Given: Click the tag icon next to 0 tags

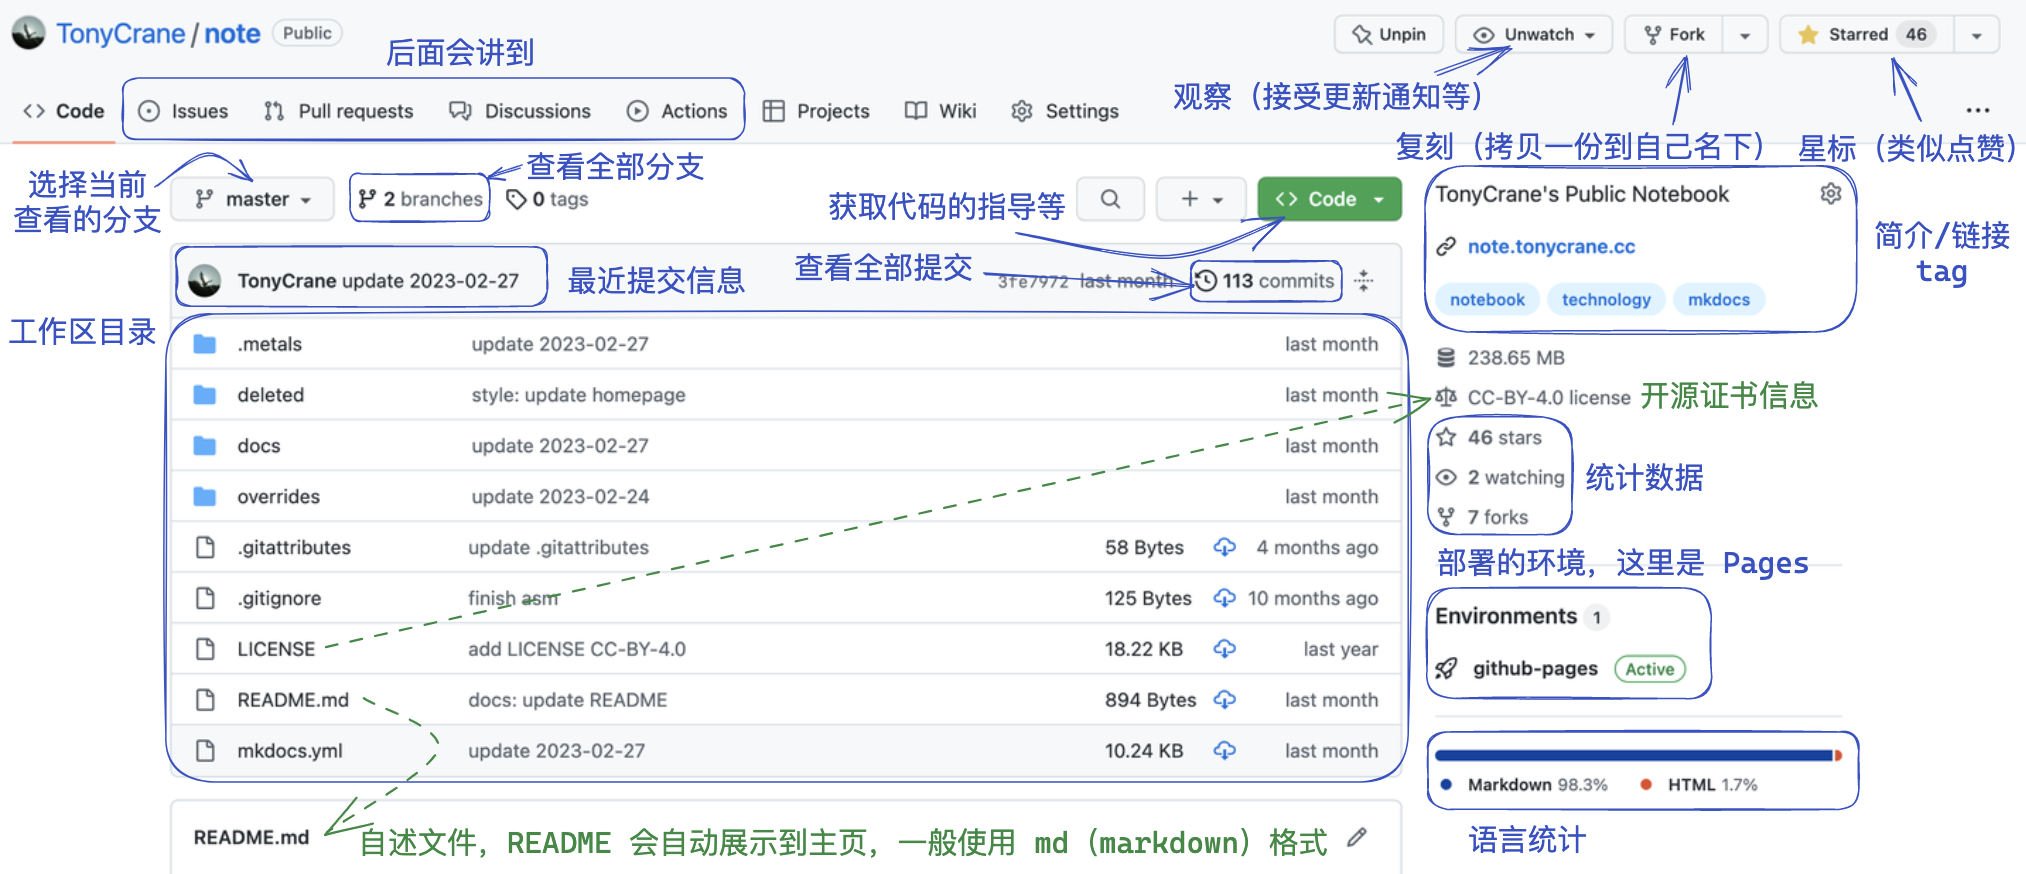Looking at the screenshot, I should coord(516,200).
